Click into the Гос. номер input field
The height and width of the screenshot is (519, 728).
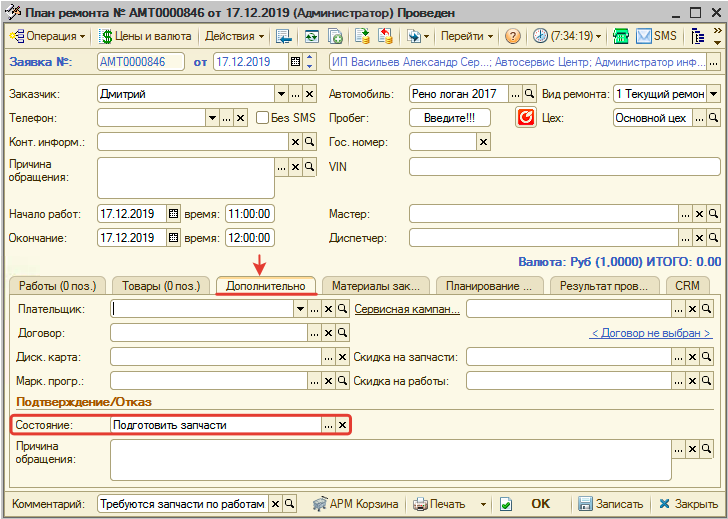441,142
